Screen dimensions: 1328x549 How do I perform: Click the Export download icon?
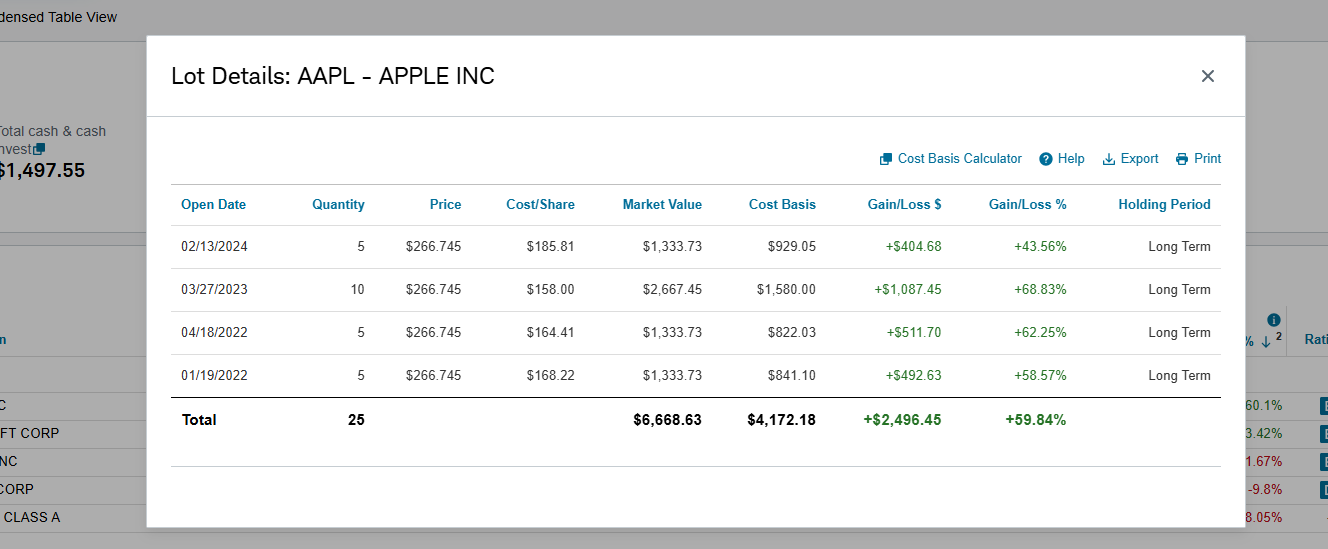click(x=1108, y=159)
